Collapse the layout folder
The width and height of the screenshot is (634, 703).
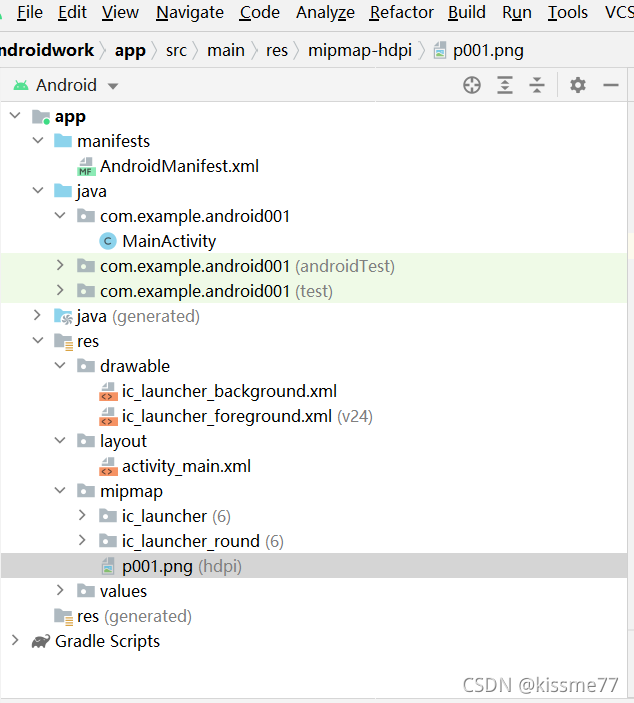pyautogui.click(x=60, y=440)
